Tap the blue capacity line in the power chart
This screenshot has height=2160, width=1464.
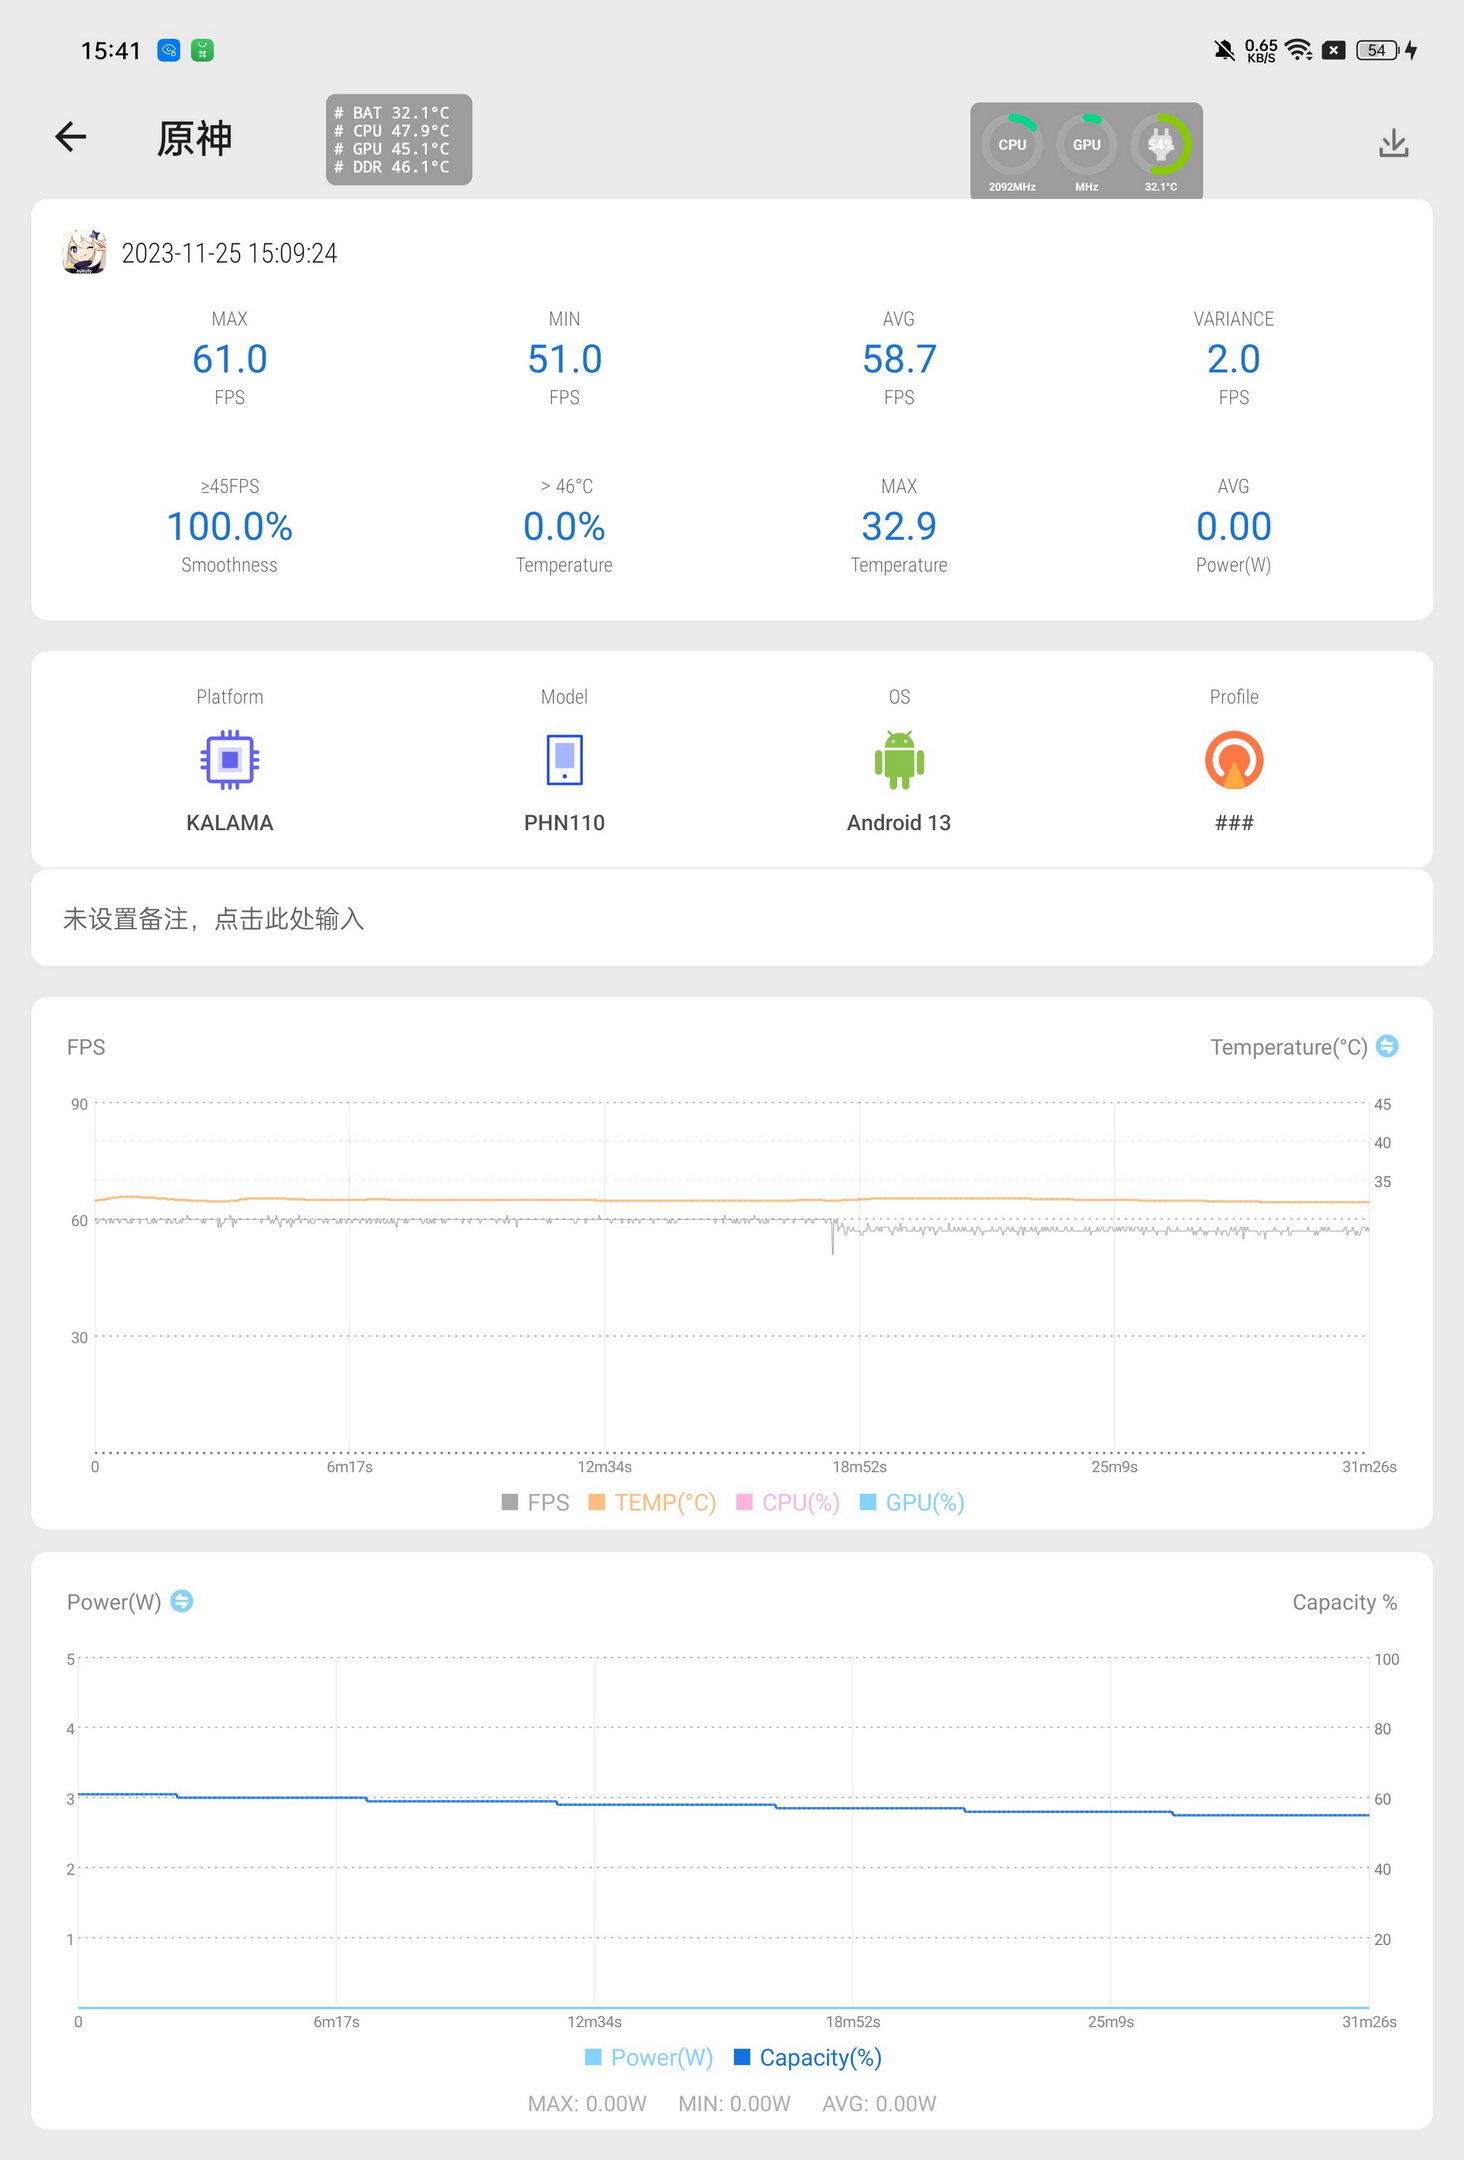[724, 1804]
